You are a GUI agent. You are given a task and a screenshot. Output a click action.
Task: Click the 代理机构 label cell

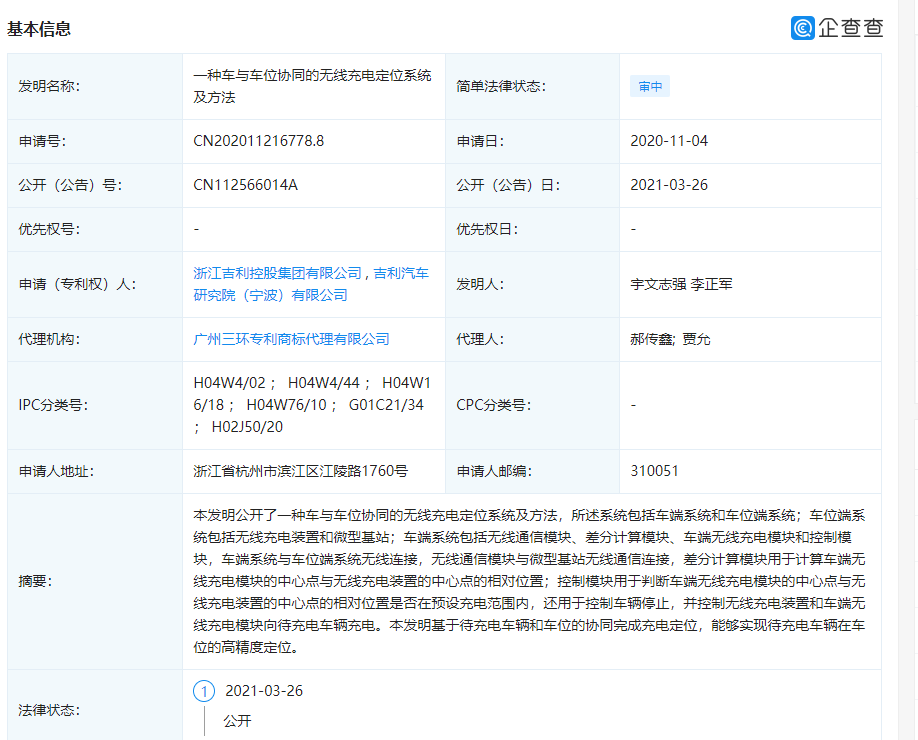[x=95, y=340]
